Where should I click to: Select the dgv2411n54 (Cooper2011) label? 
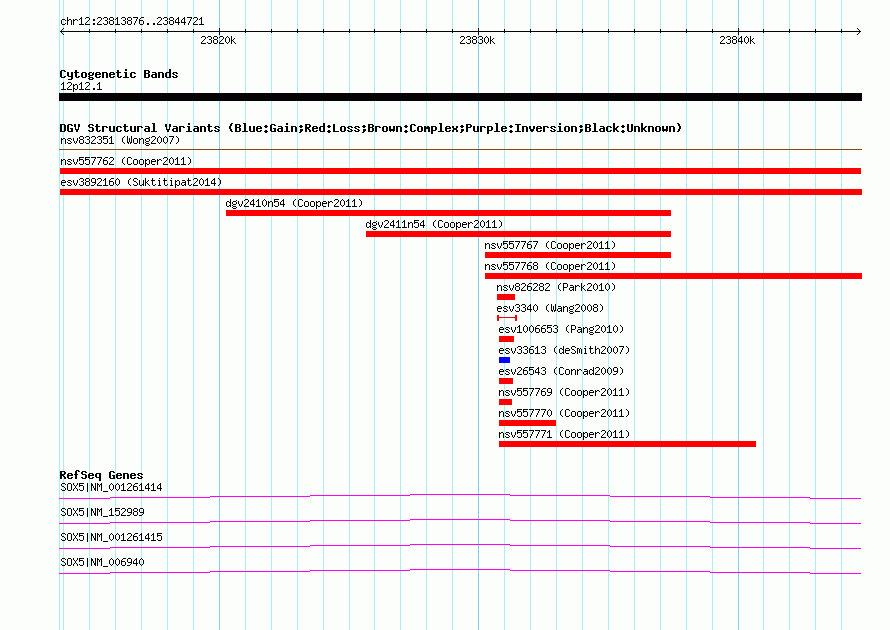tap(434, 224)
